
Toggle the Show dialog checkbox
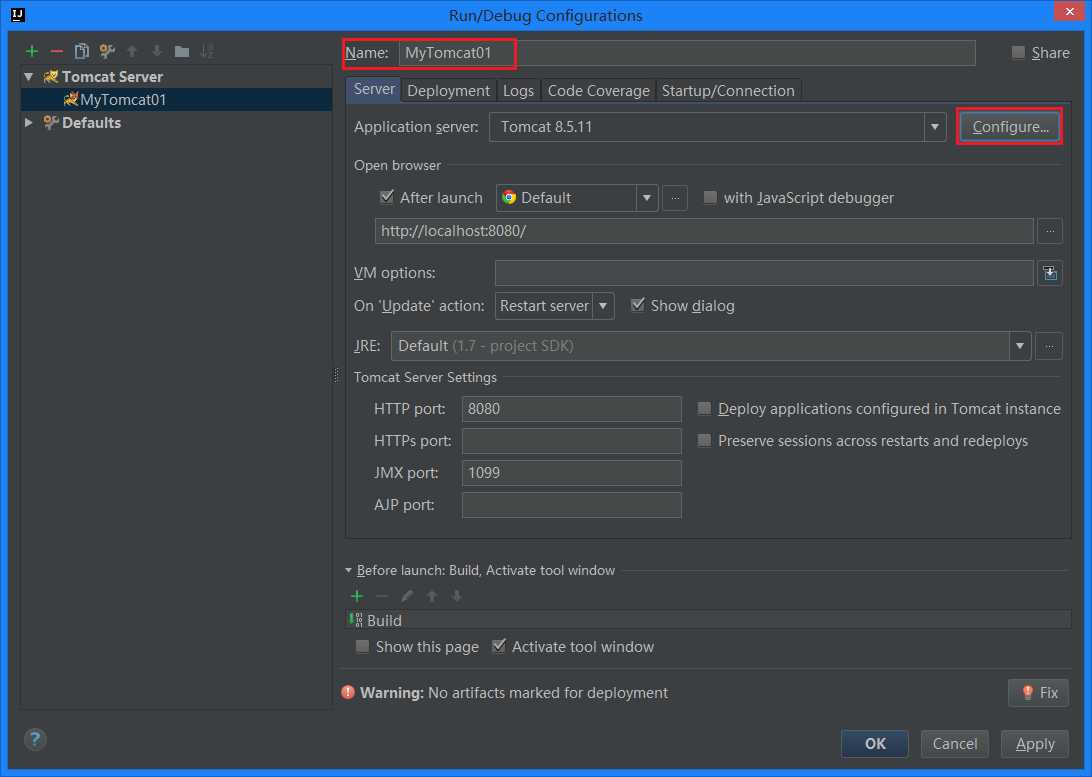point(637,305)
